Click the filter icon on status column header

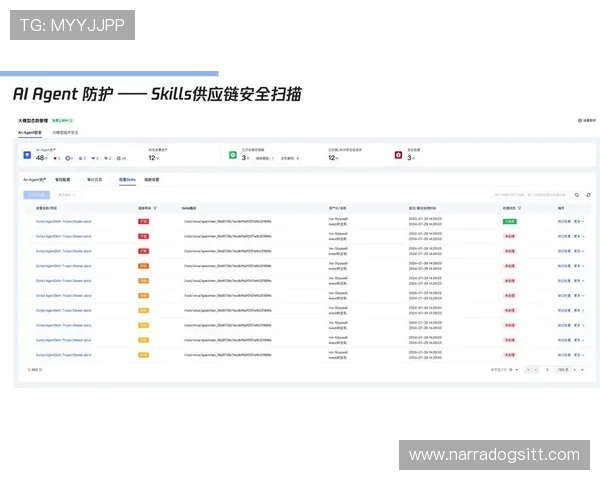pyautogui.click(x=520, y=208)
